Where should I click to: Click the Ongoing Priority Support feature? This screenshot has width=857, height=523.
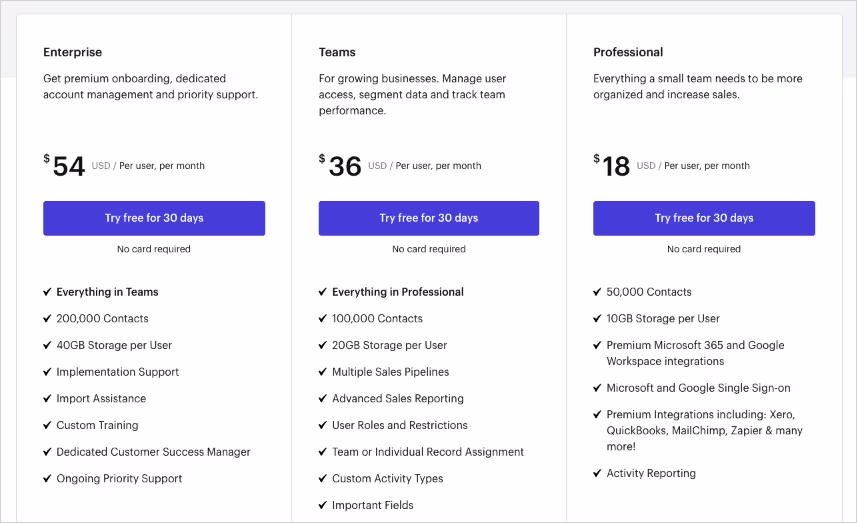119,479
